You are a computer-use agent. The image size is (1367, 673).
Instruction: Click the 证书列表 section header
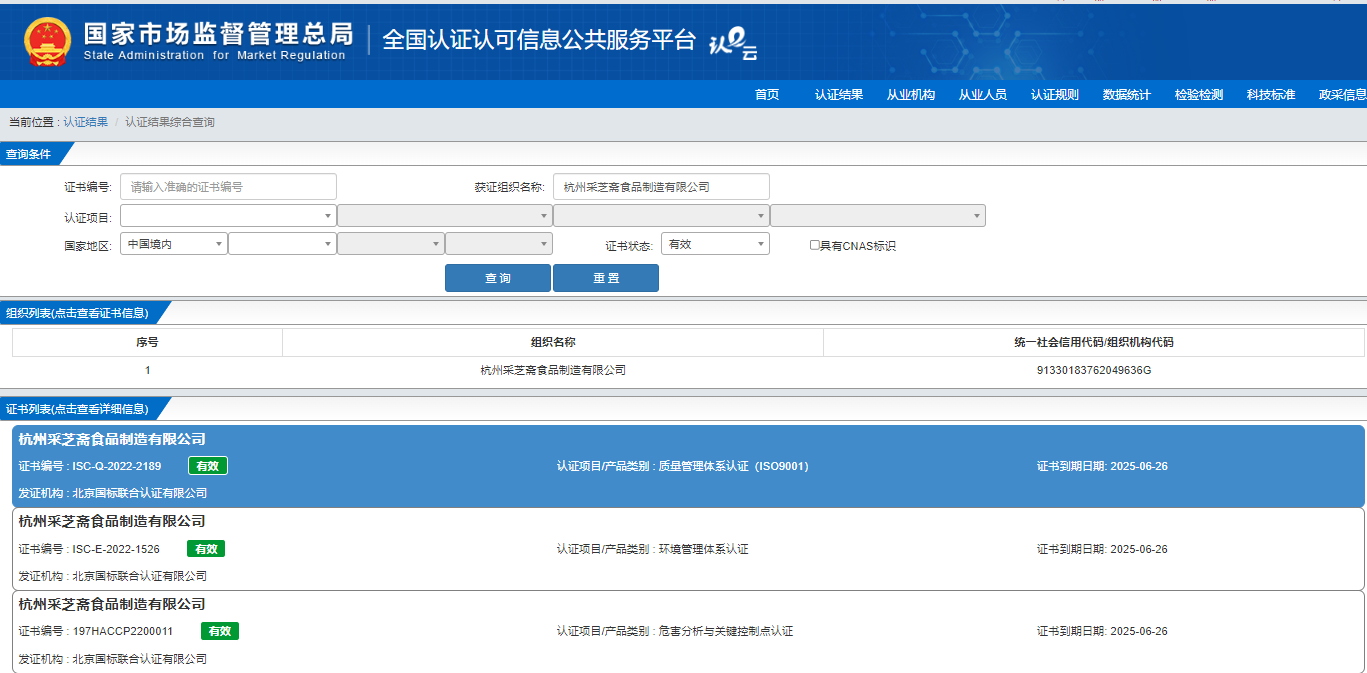tap(85, 409)
